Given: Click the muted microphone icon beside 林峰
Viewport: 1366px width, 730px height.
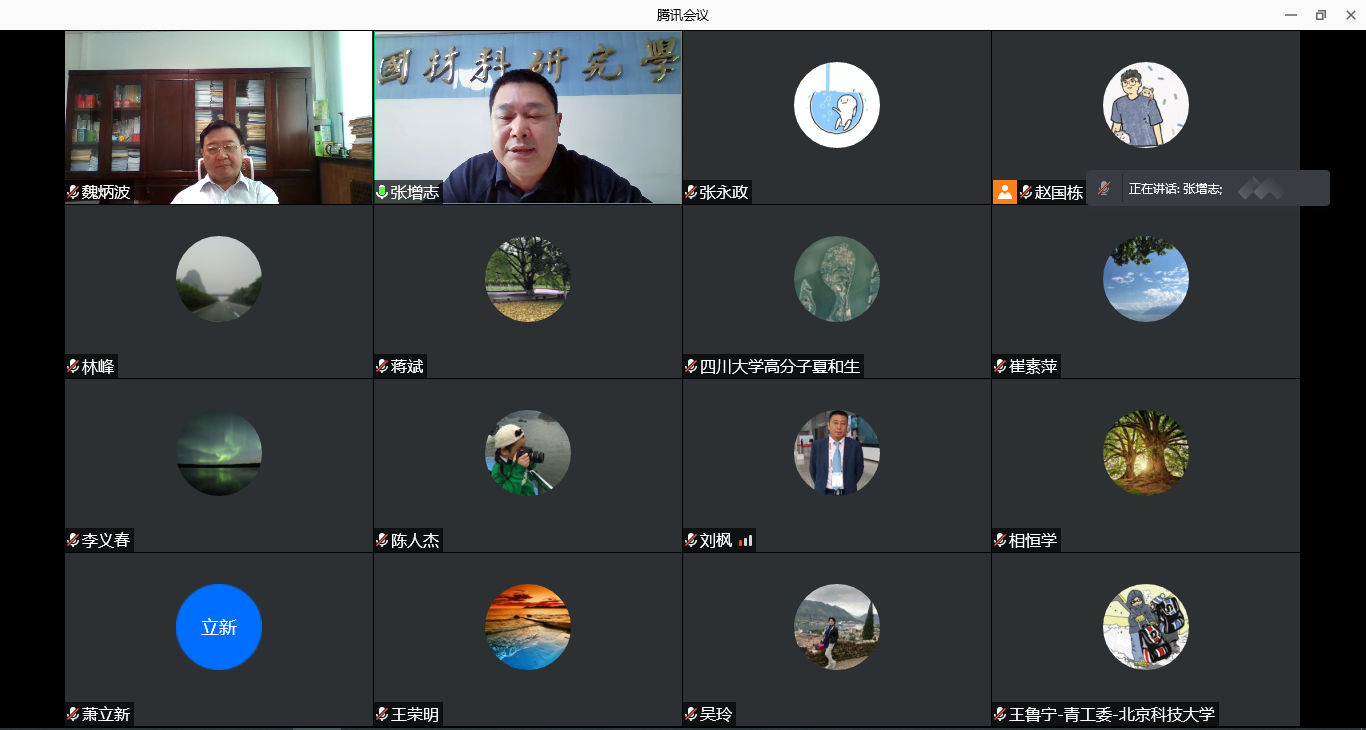Looking at the screenshot, I should tap(73, 367).
